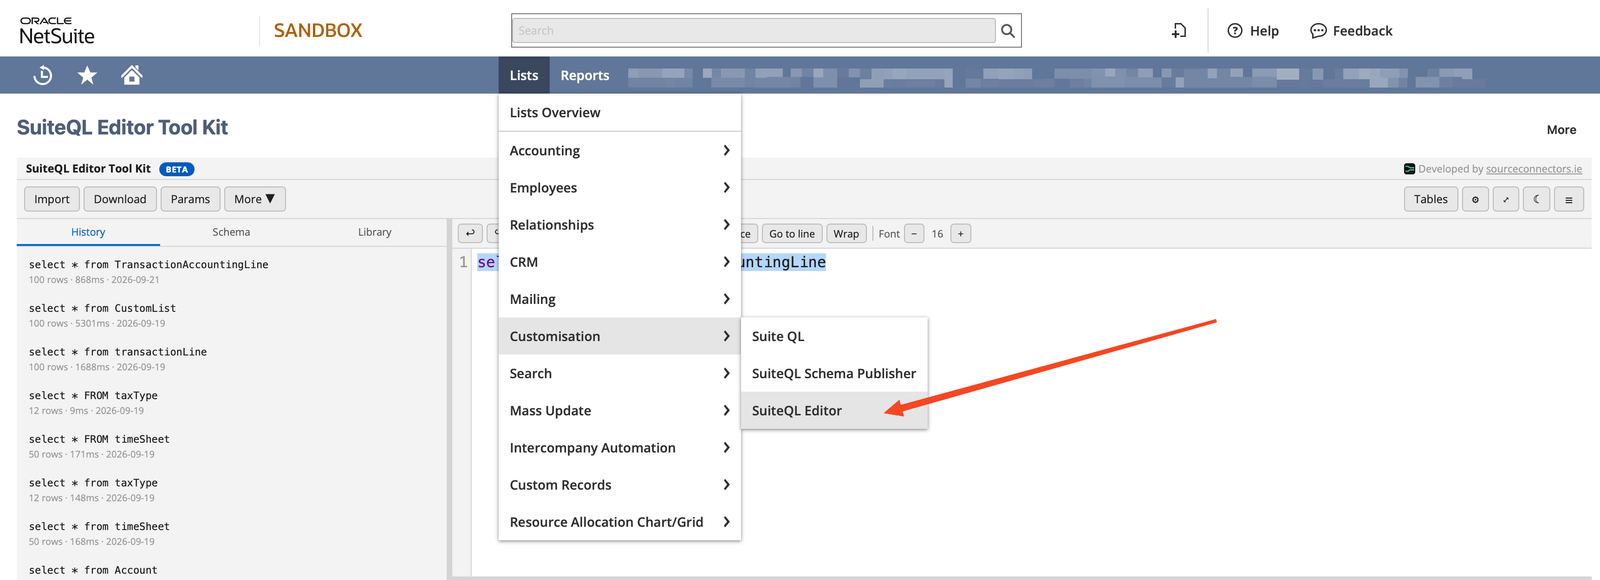The image size is (1600, 580).
Task: Open the hamburger menu button
Action: (x=1568, y=199)
